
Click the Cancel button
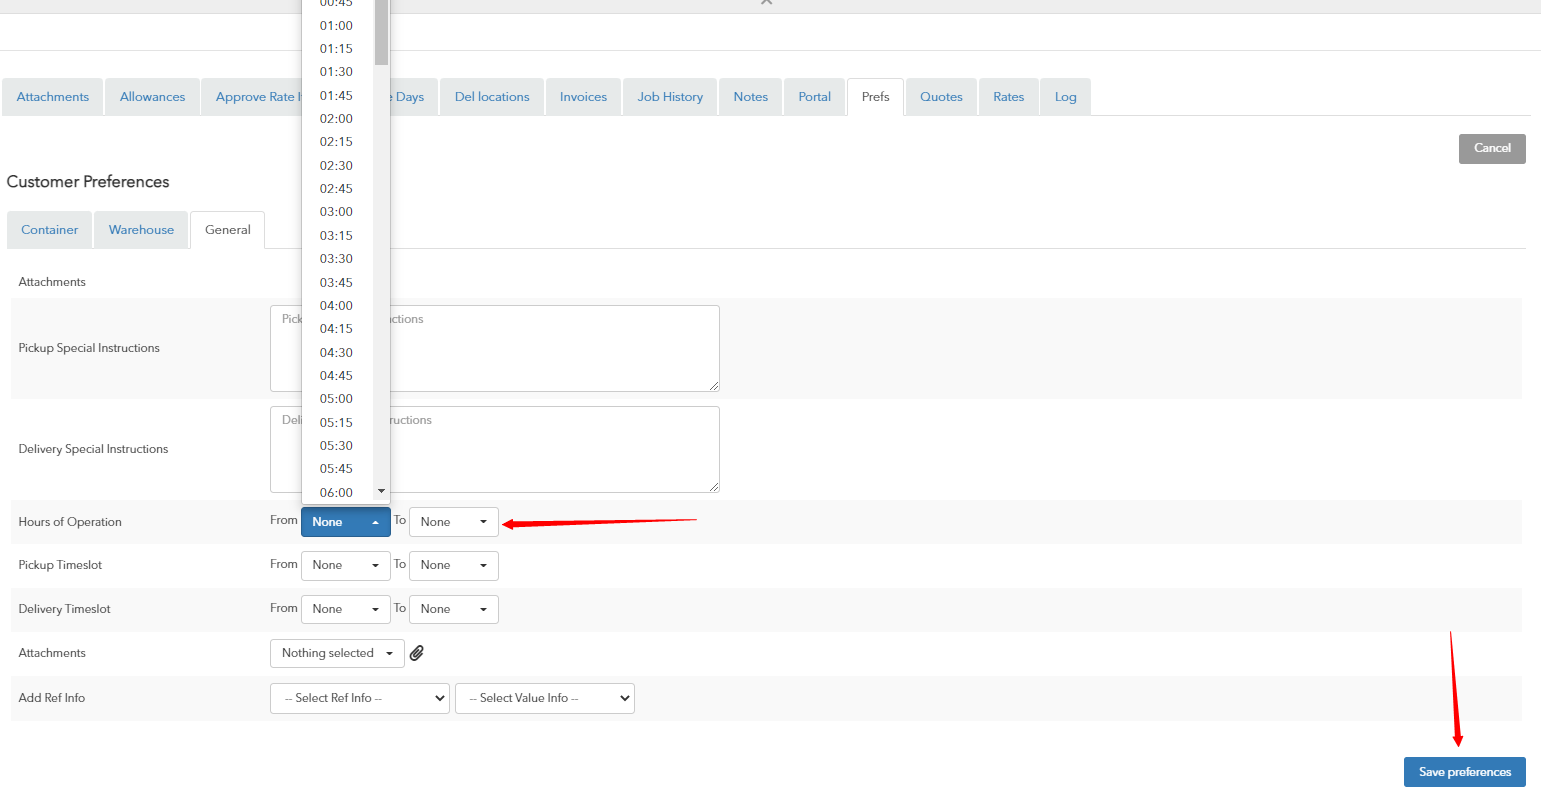coord(1492,148)
